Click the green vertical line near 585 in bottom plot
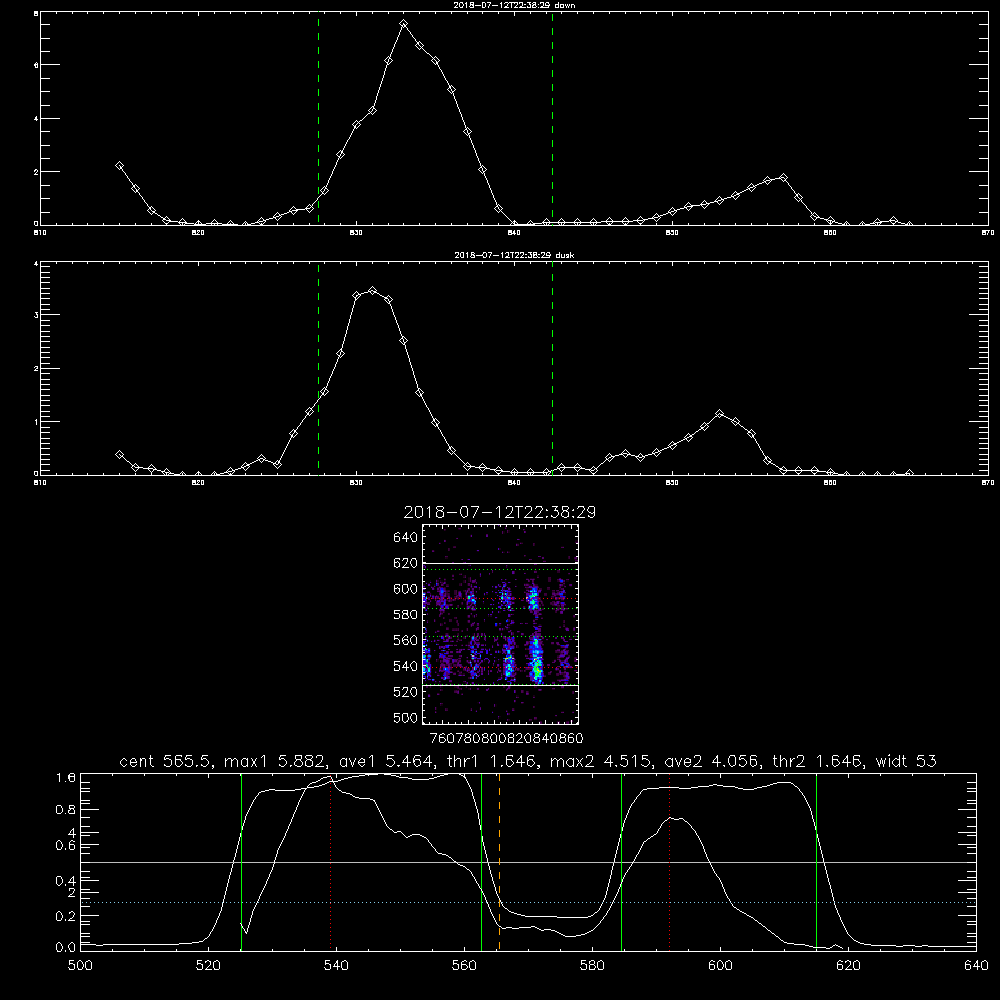 click(622, 862)
